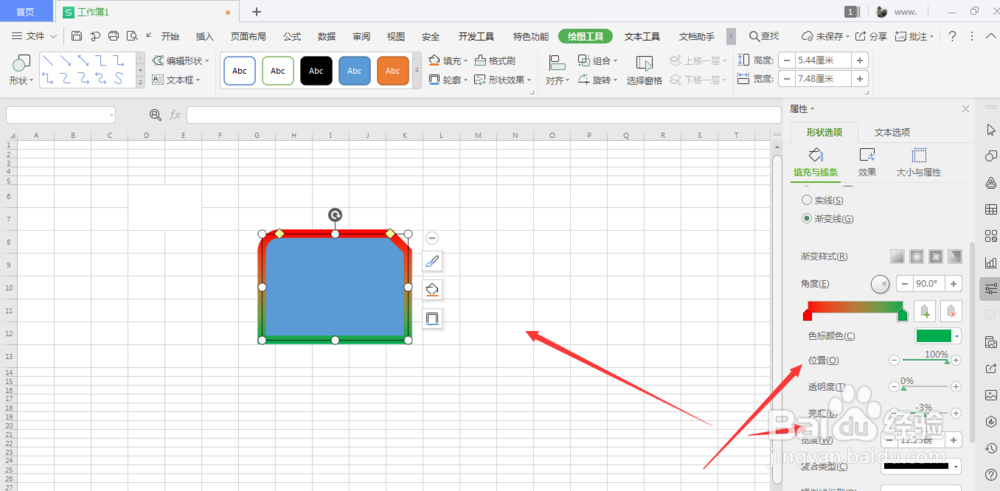This screenshot has width=1000, height=491.
Task: Increase 位置 position with plus button
Action: tap(956, 360)
